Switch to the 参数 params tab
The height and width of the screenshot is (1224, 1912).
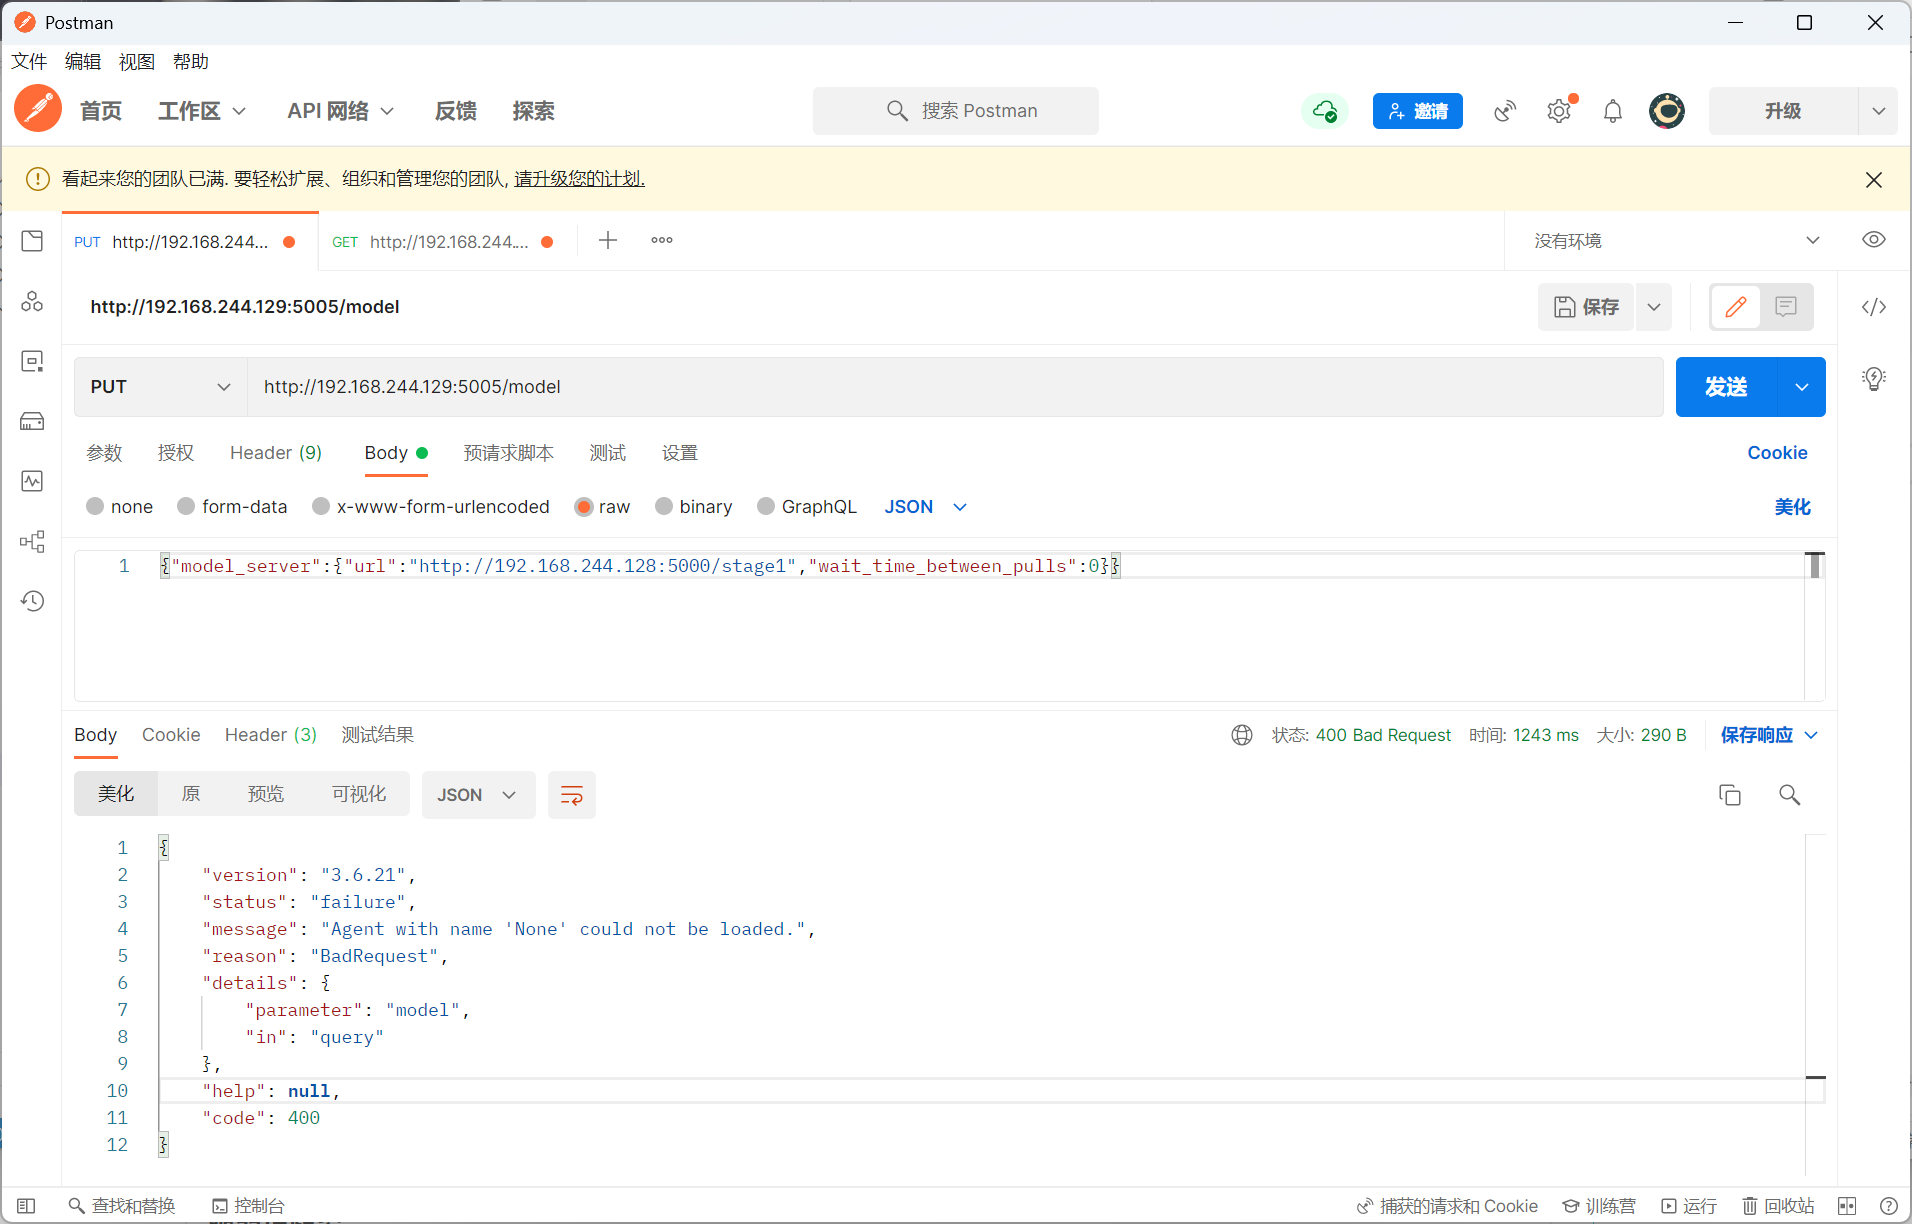104,453
